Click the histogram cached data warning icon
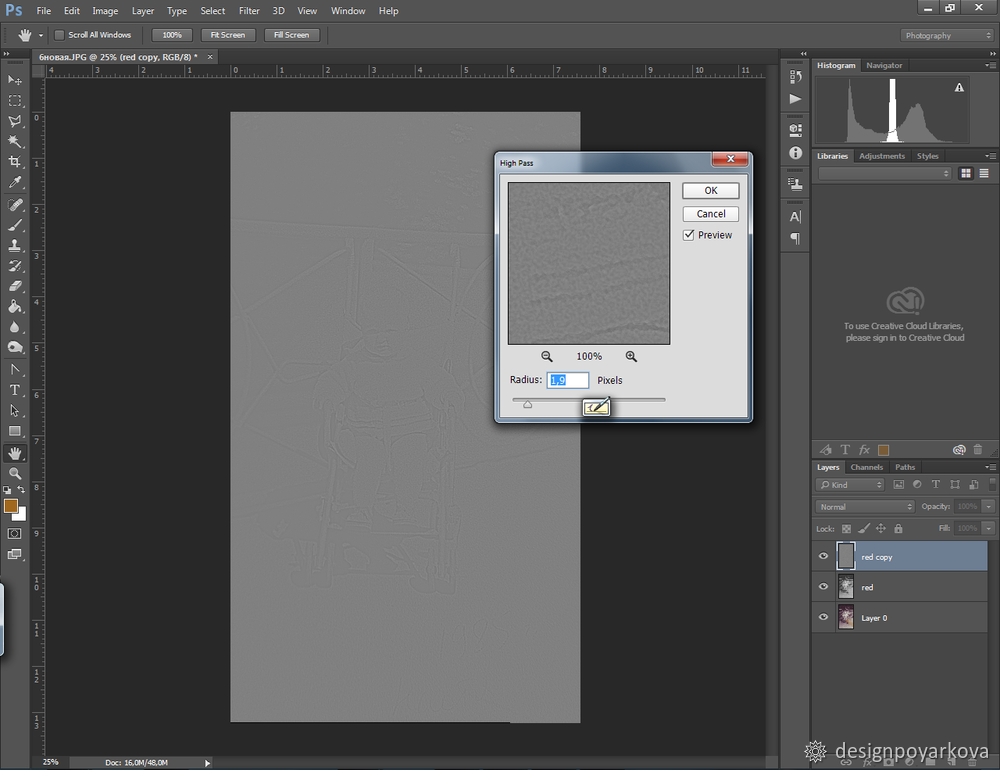The height and width of the screenshot is (770, 1000). 959,87
